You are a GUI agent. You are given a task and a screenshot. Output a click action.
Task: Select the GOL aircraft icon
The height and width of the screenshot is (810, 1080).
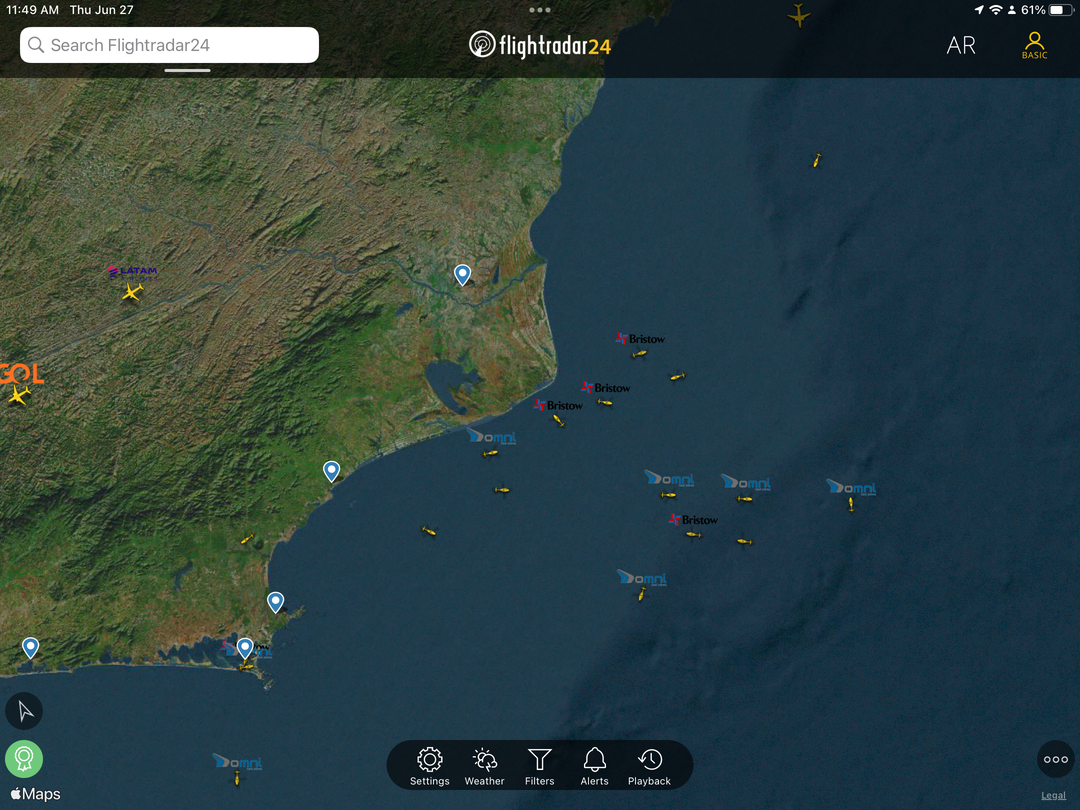coord(19,395)
